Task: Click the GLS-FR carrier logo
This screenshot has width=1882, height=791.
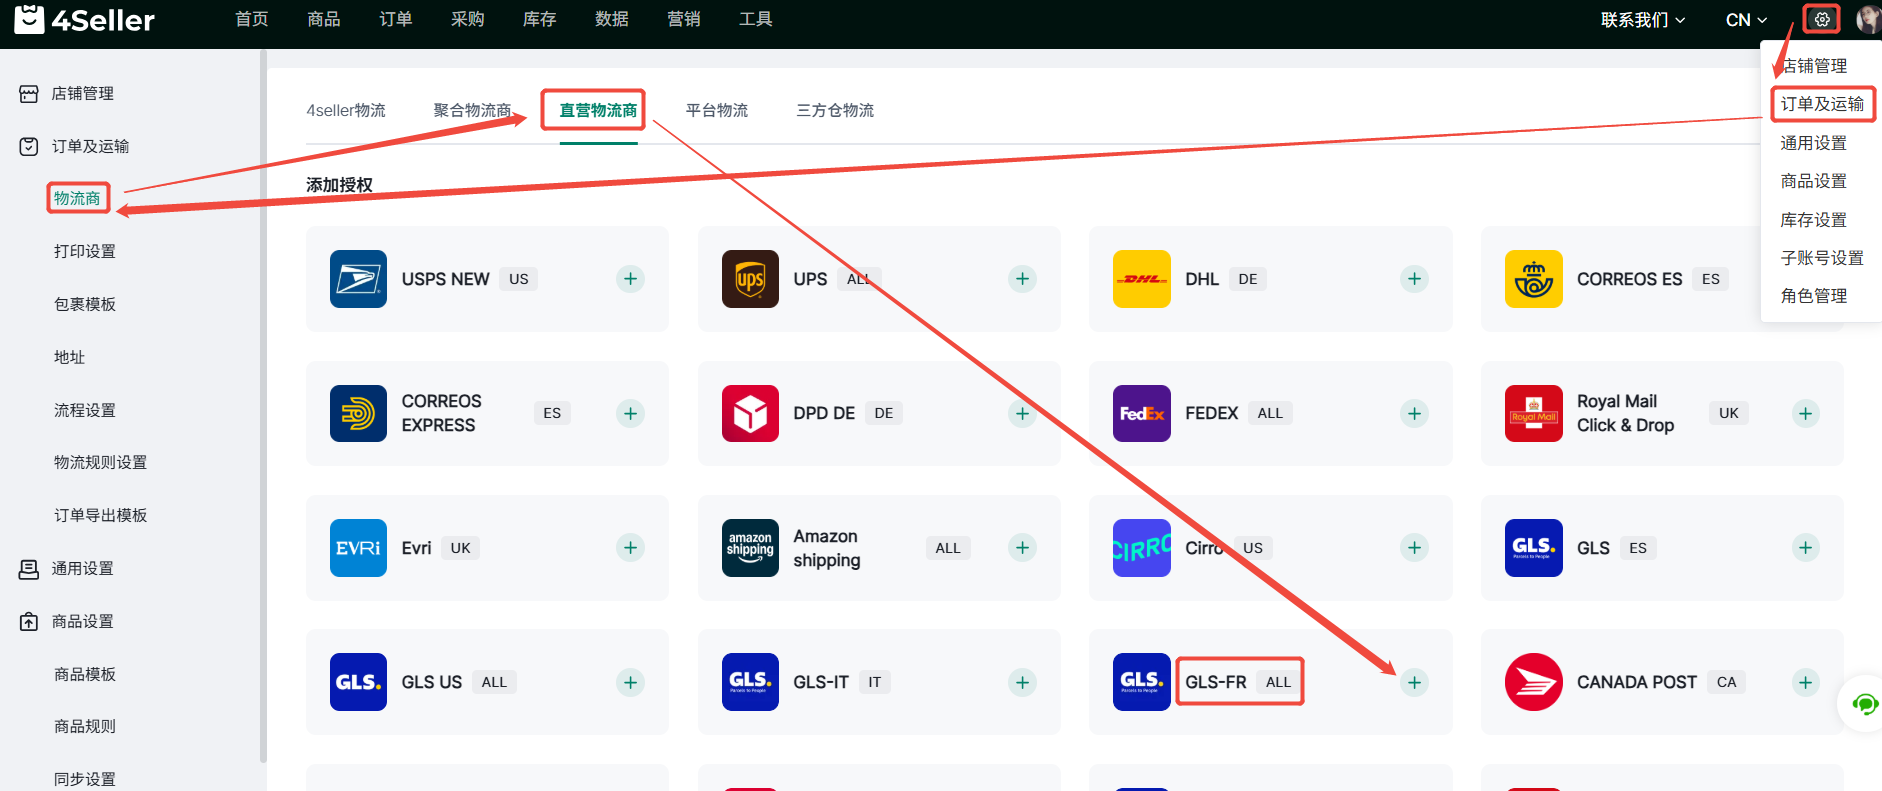Action: 1142,682
